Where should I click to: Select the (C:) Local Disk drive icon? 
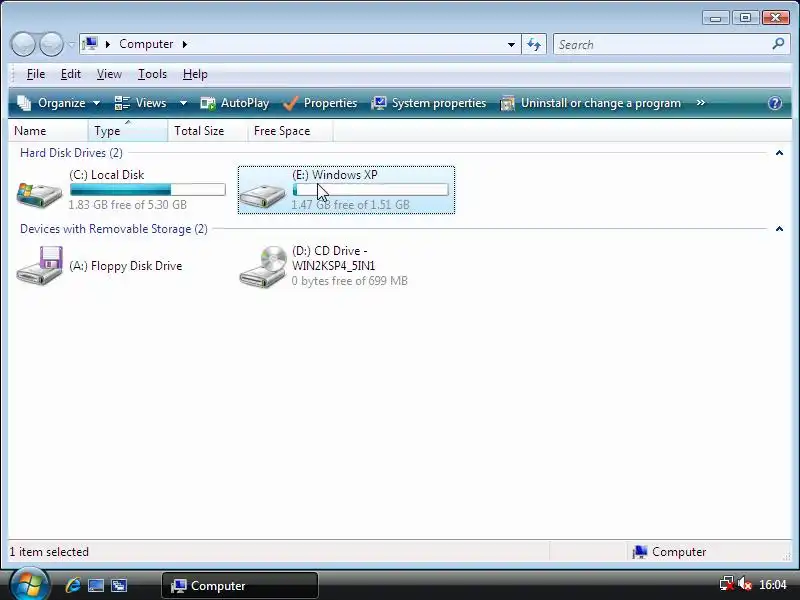pos(39,194)
